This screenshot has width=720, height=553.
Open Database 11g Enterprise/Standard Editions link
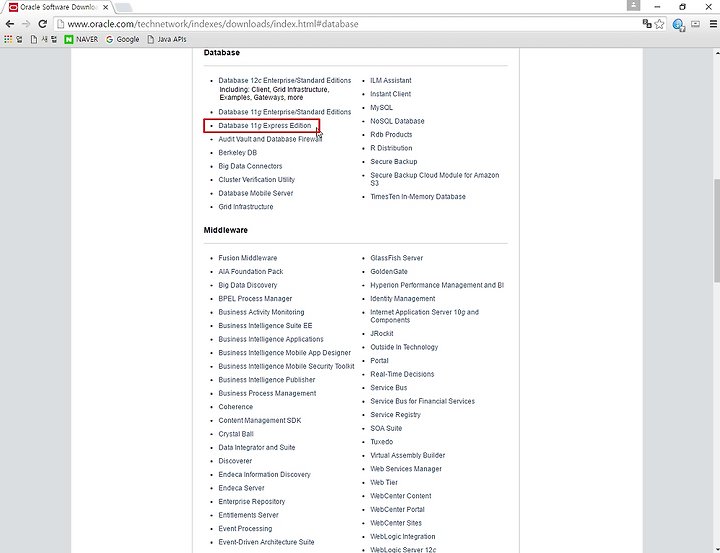click(x=285, y=112)
